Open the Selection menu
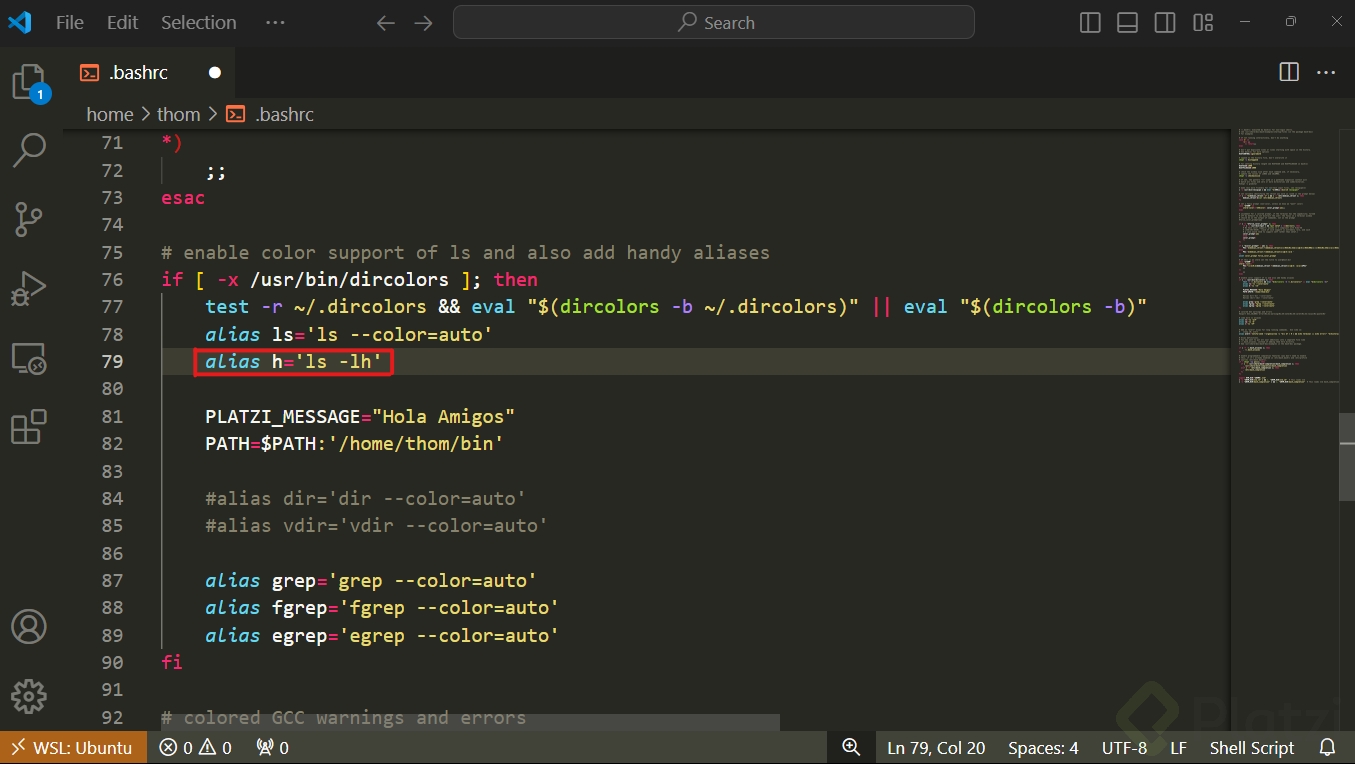 click(199, 23)
